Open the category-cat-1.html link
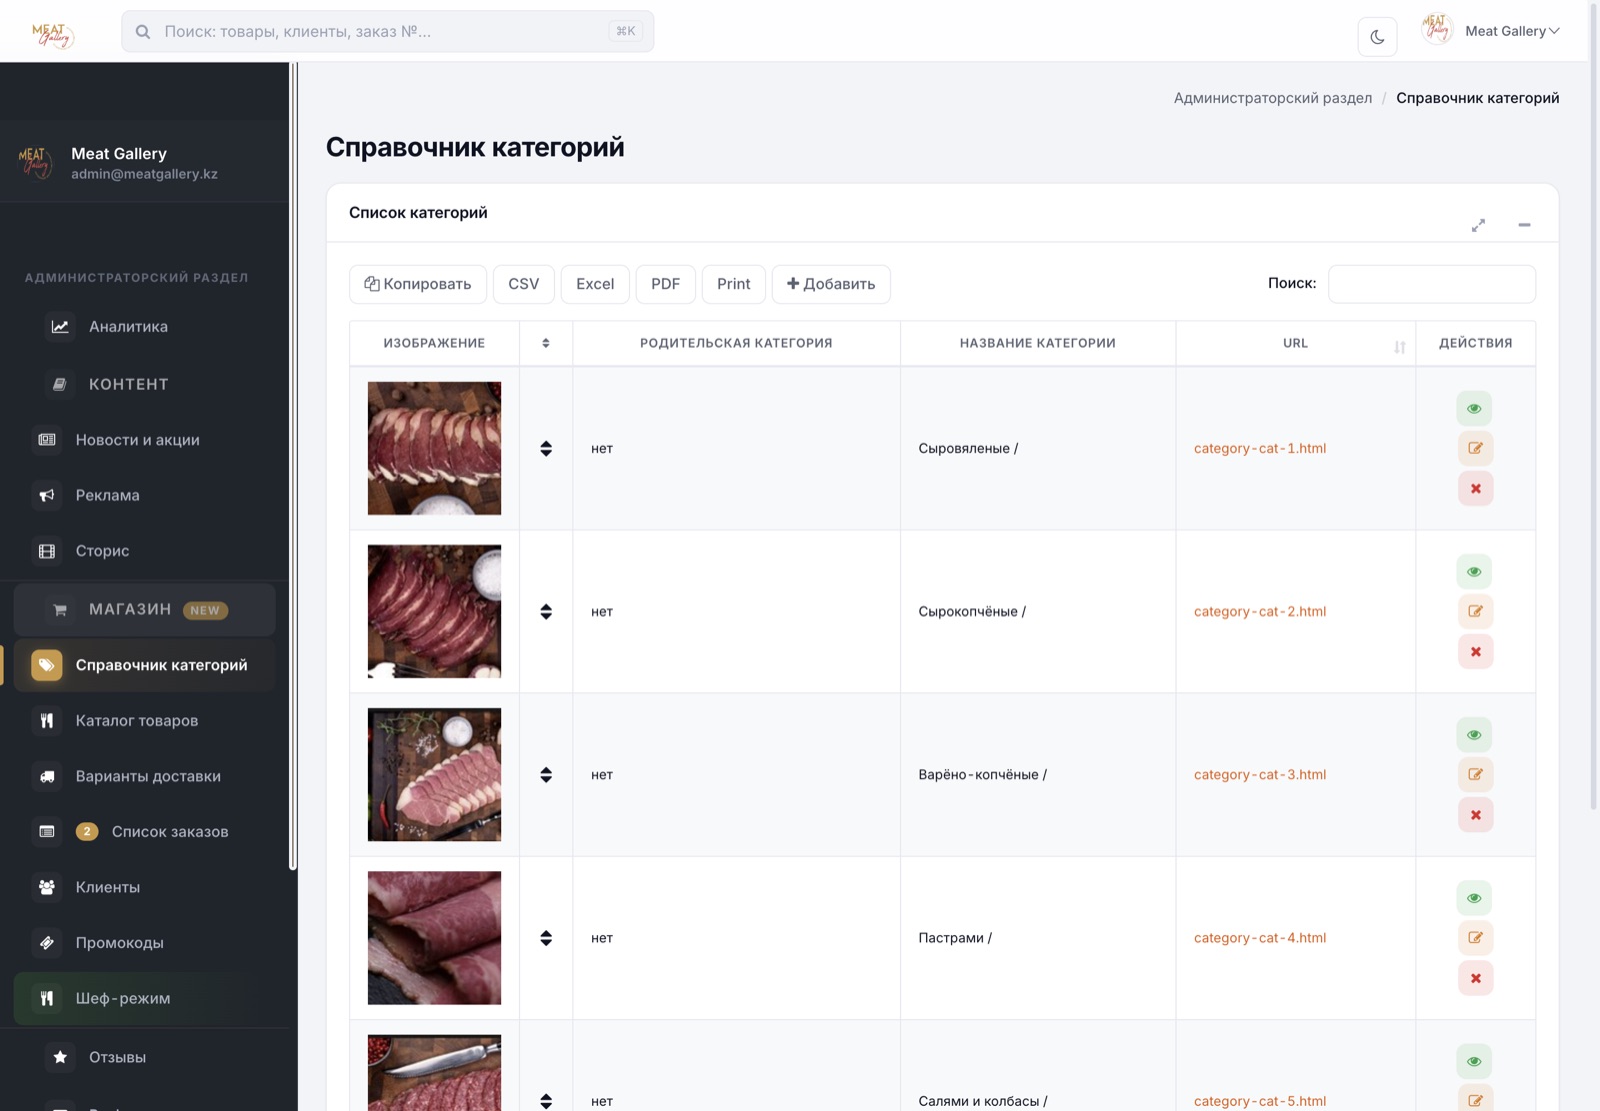 (x=1260, y=449)
